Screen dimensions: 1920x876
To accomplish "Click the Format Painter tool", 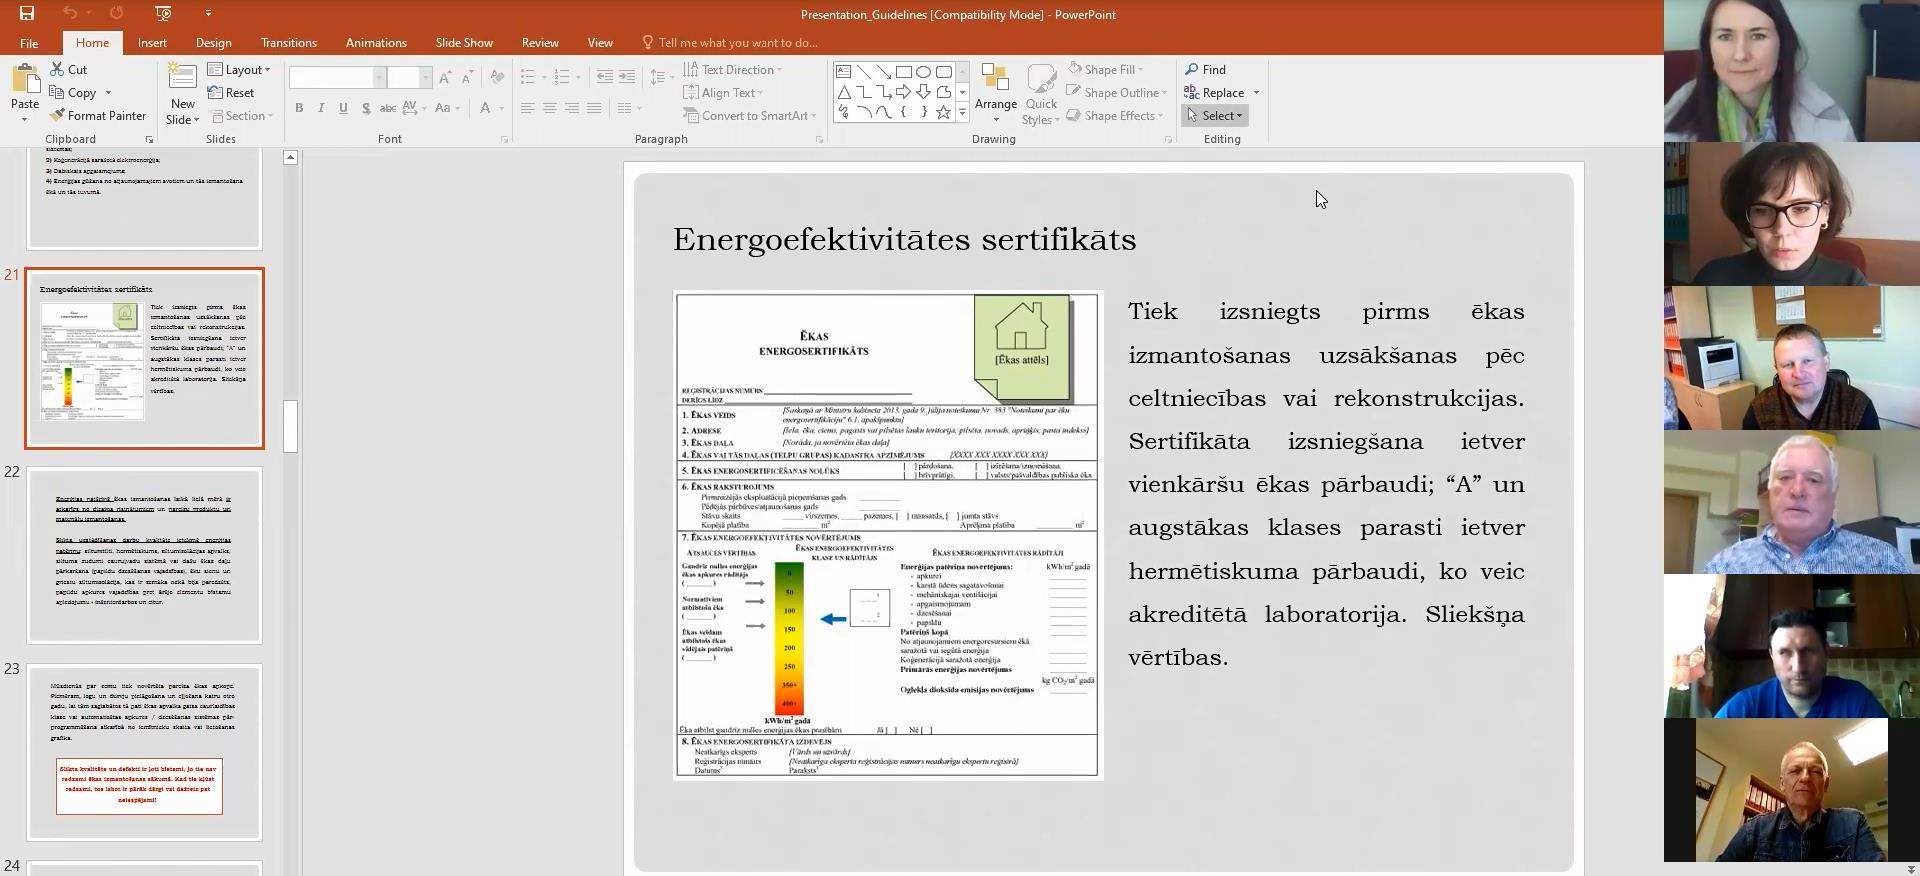I will [x=98, y=116].
